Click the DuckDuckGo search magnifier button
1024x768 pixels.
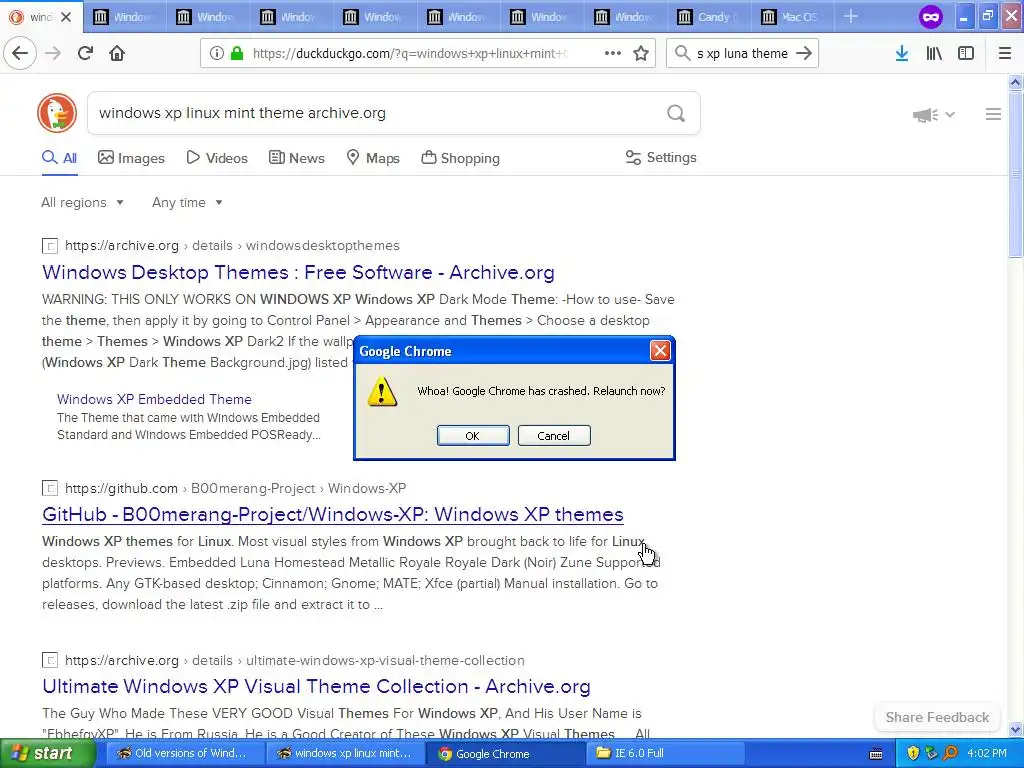676,114
